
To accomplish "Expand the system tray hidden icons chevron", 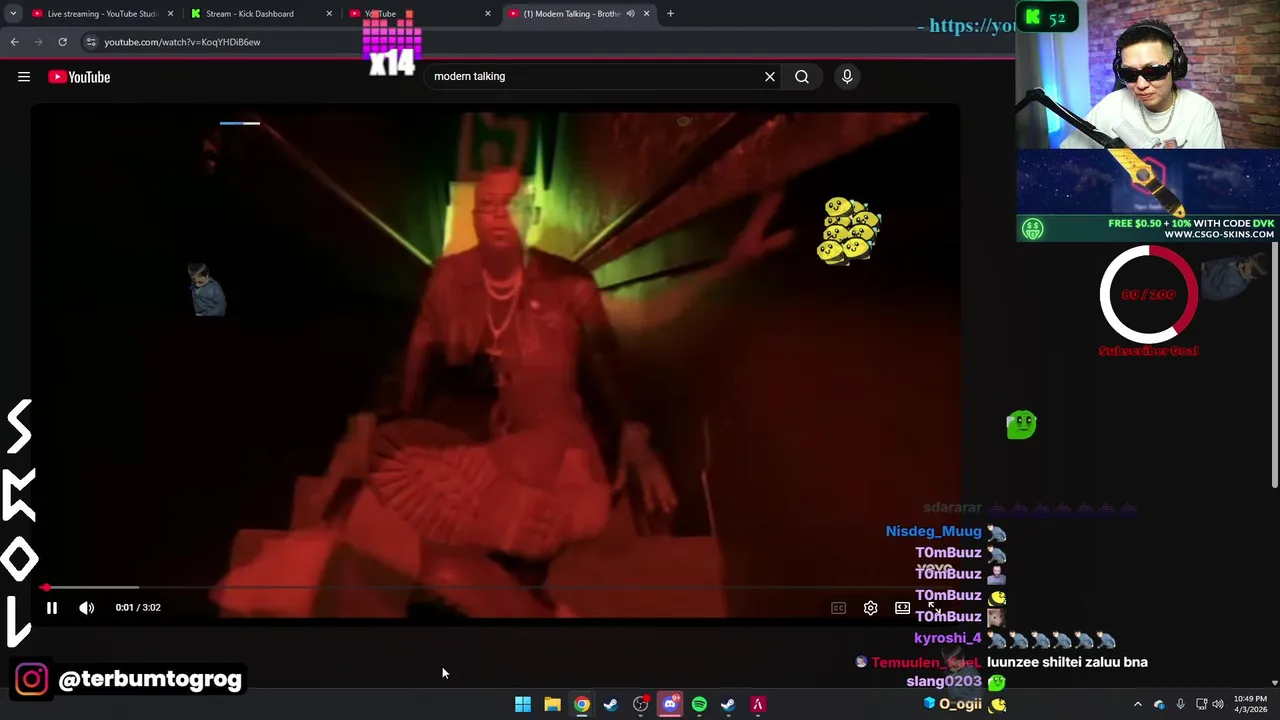I will pyautogui.click(x=1137, y=704).
